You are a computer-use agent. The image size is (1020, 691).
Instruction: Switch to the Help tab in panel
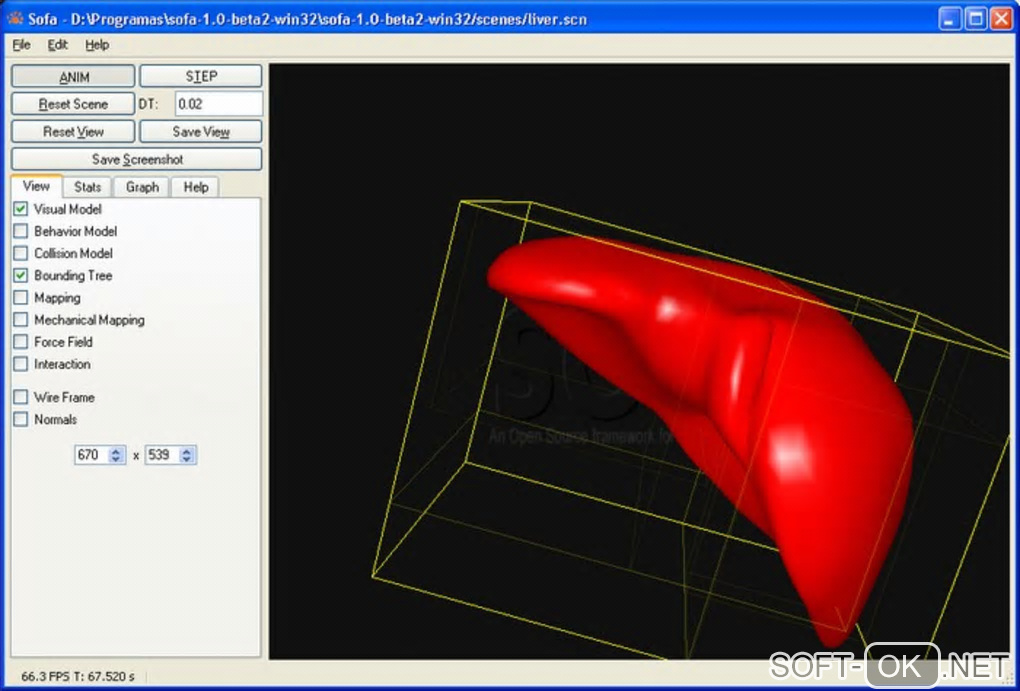tap(195, 187)
